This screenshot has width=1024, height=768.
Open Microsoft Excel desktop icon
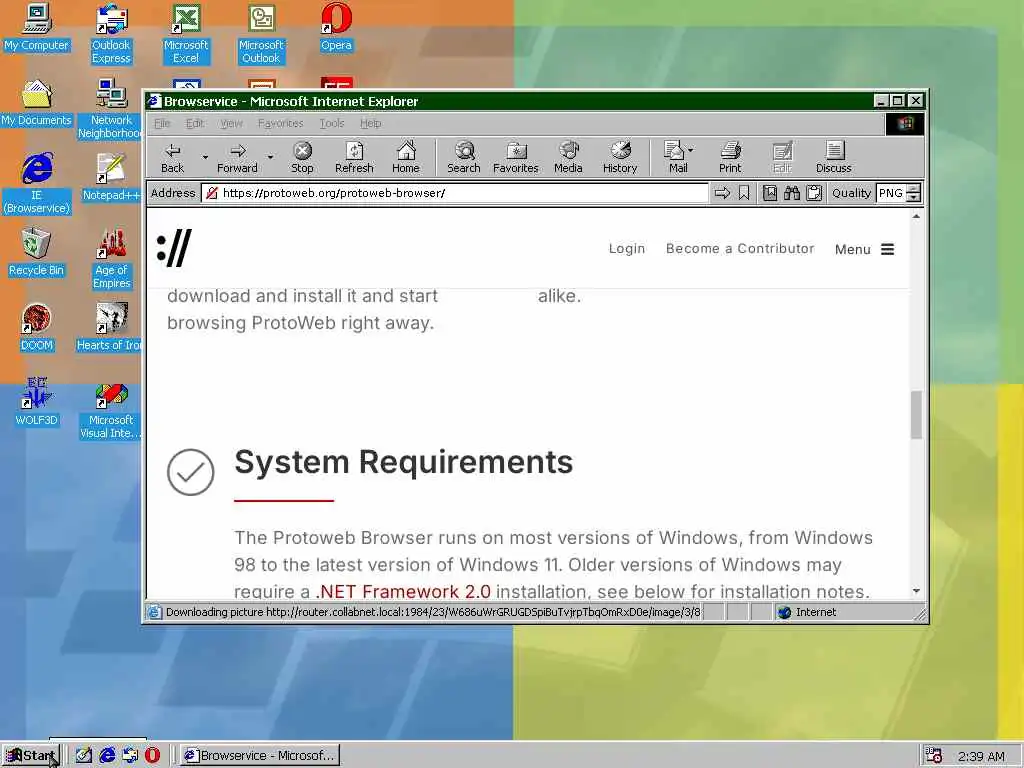186,34
